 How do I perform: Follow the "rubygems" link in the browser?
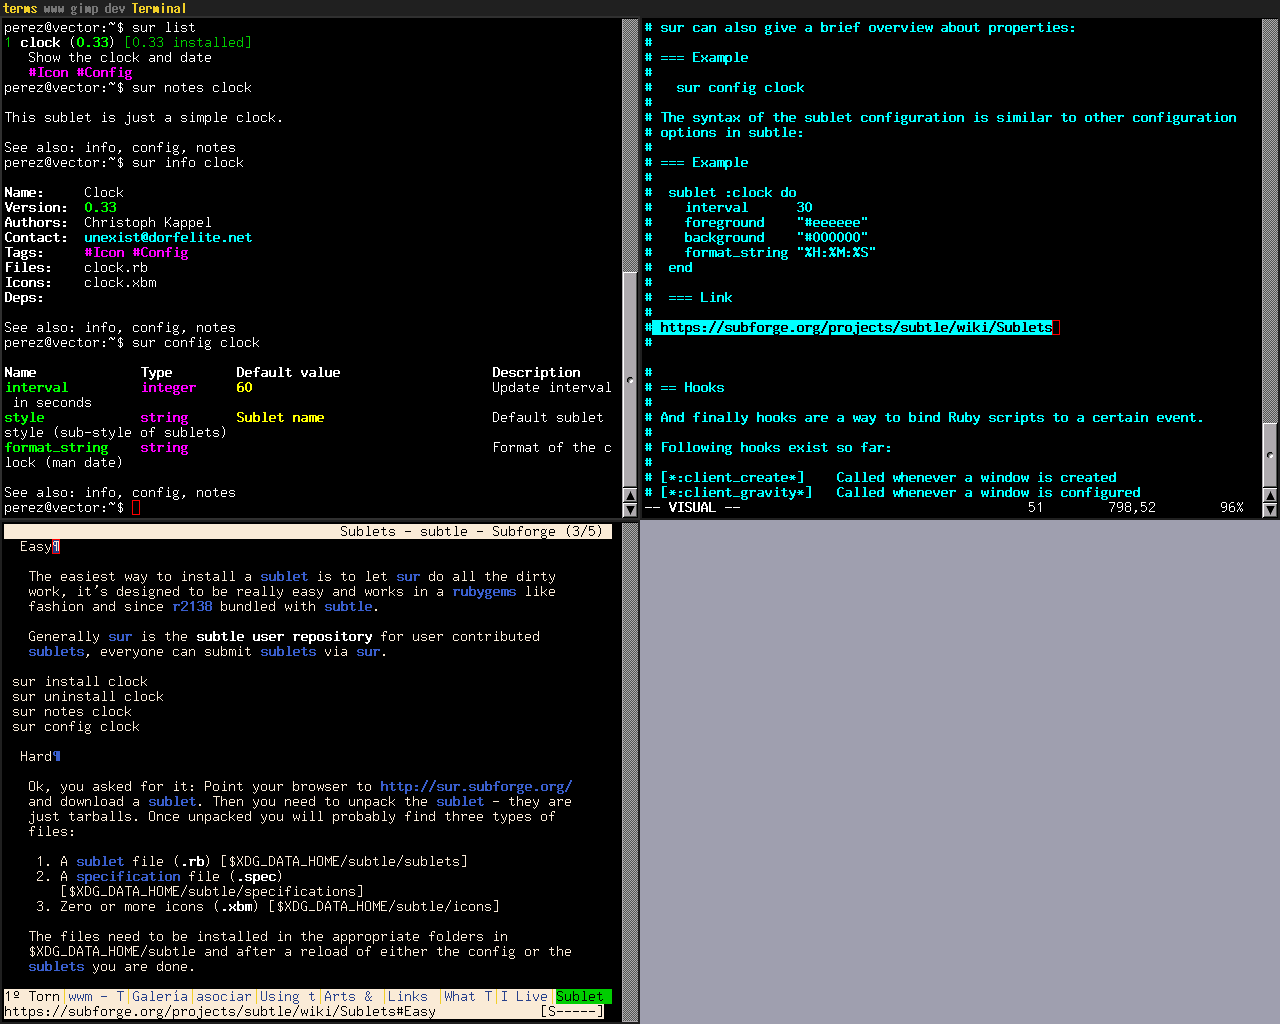(484, 592)
